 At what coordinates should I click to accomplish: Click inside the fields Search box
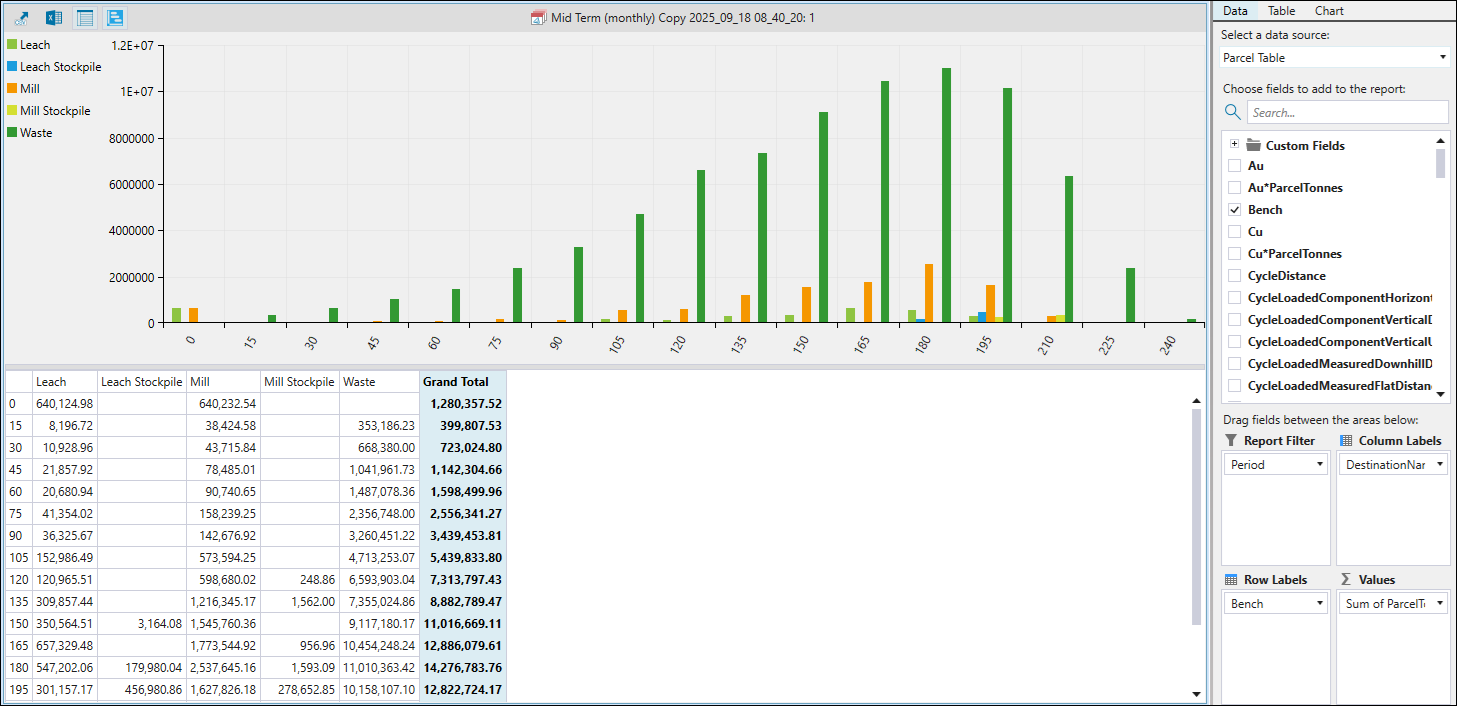tap(1348, 113)
